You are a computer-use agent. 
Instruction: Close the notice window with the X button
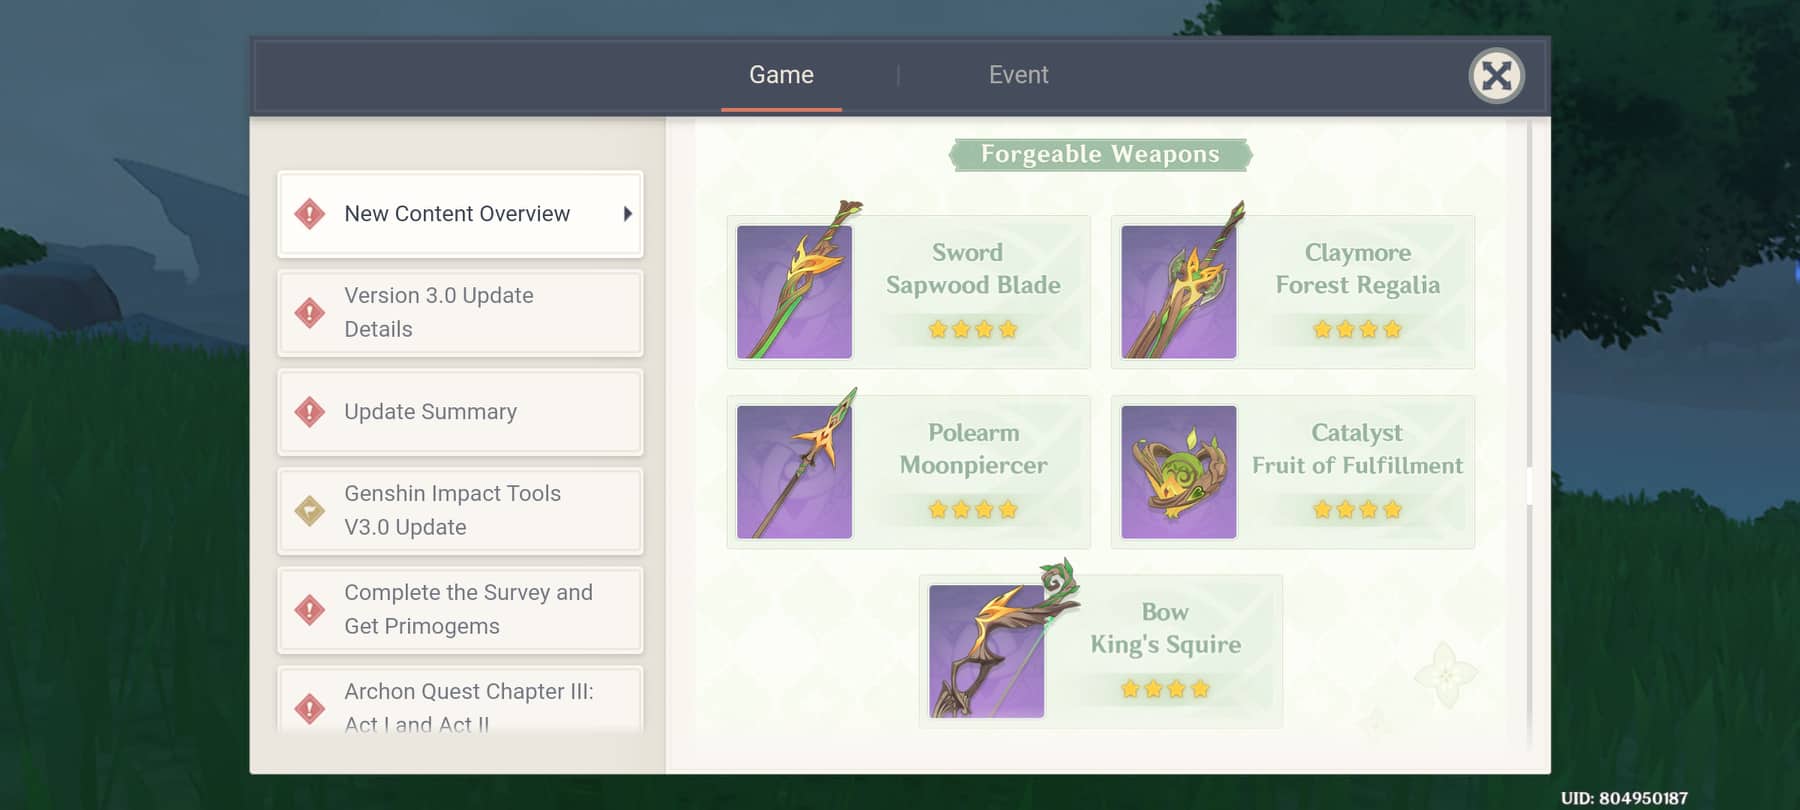1496,76
